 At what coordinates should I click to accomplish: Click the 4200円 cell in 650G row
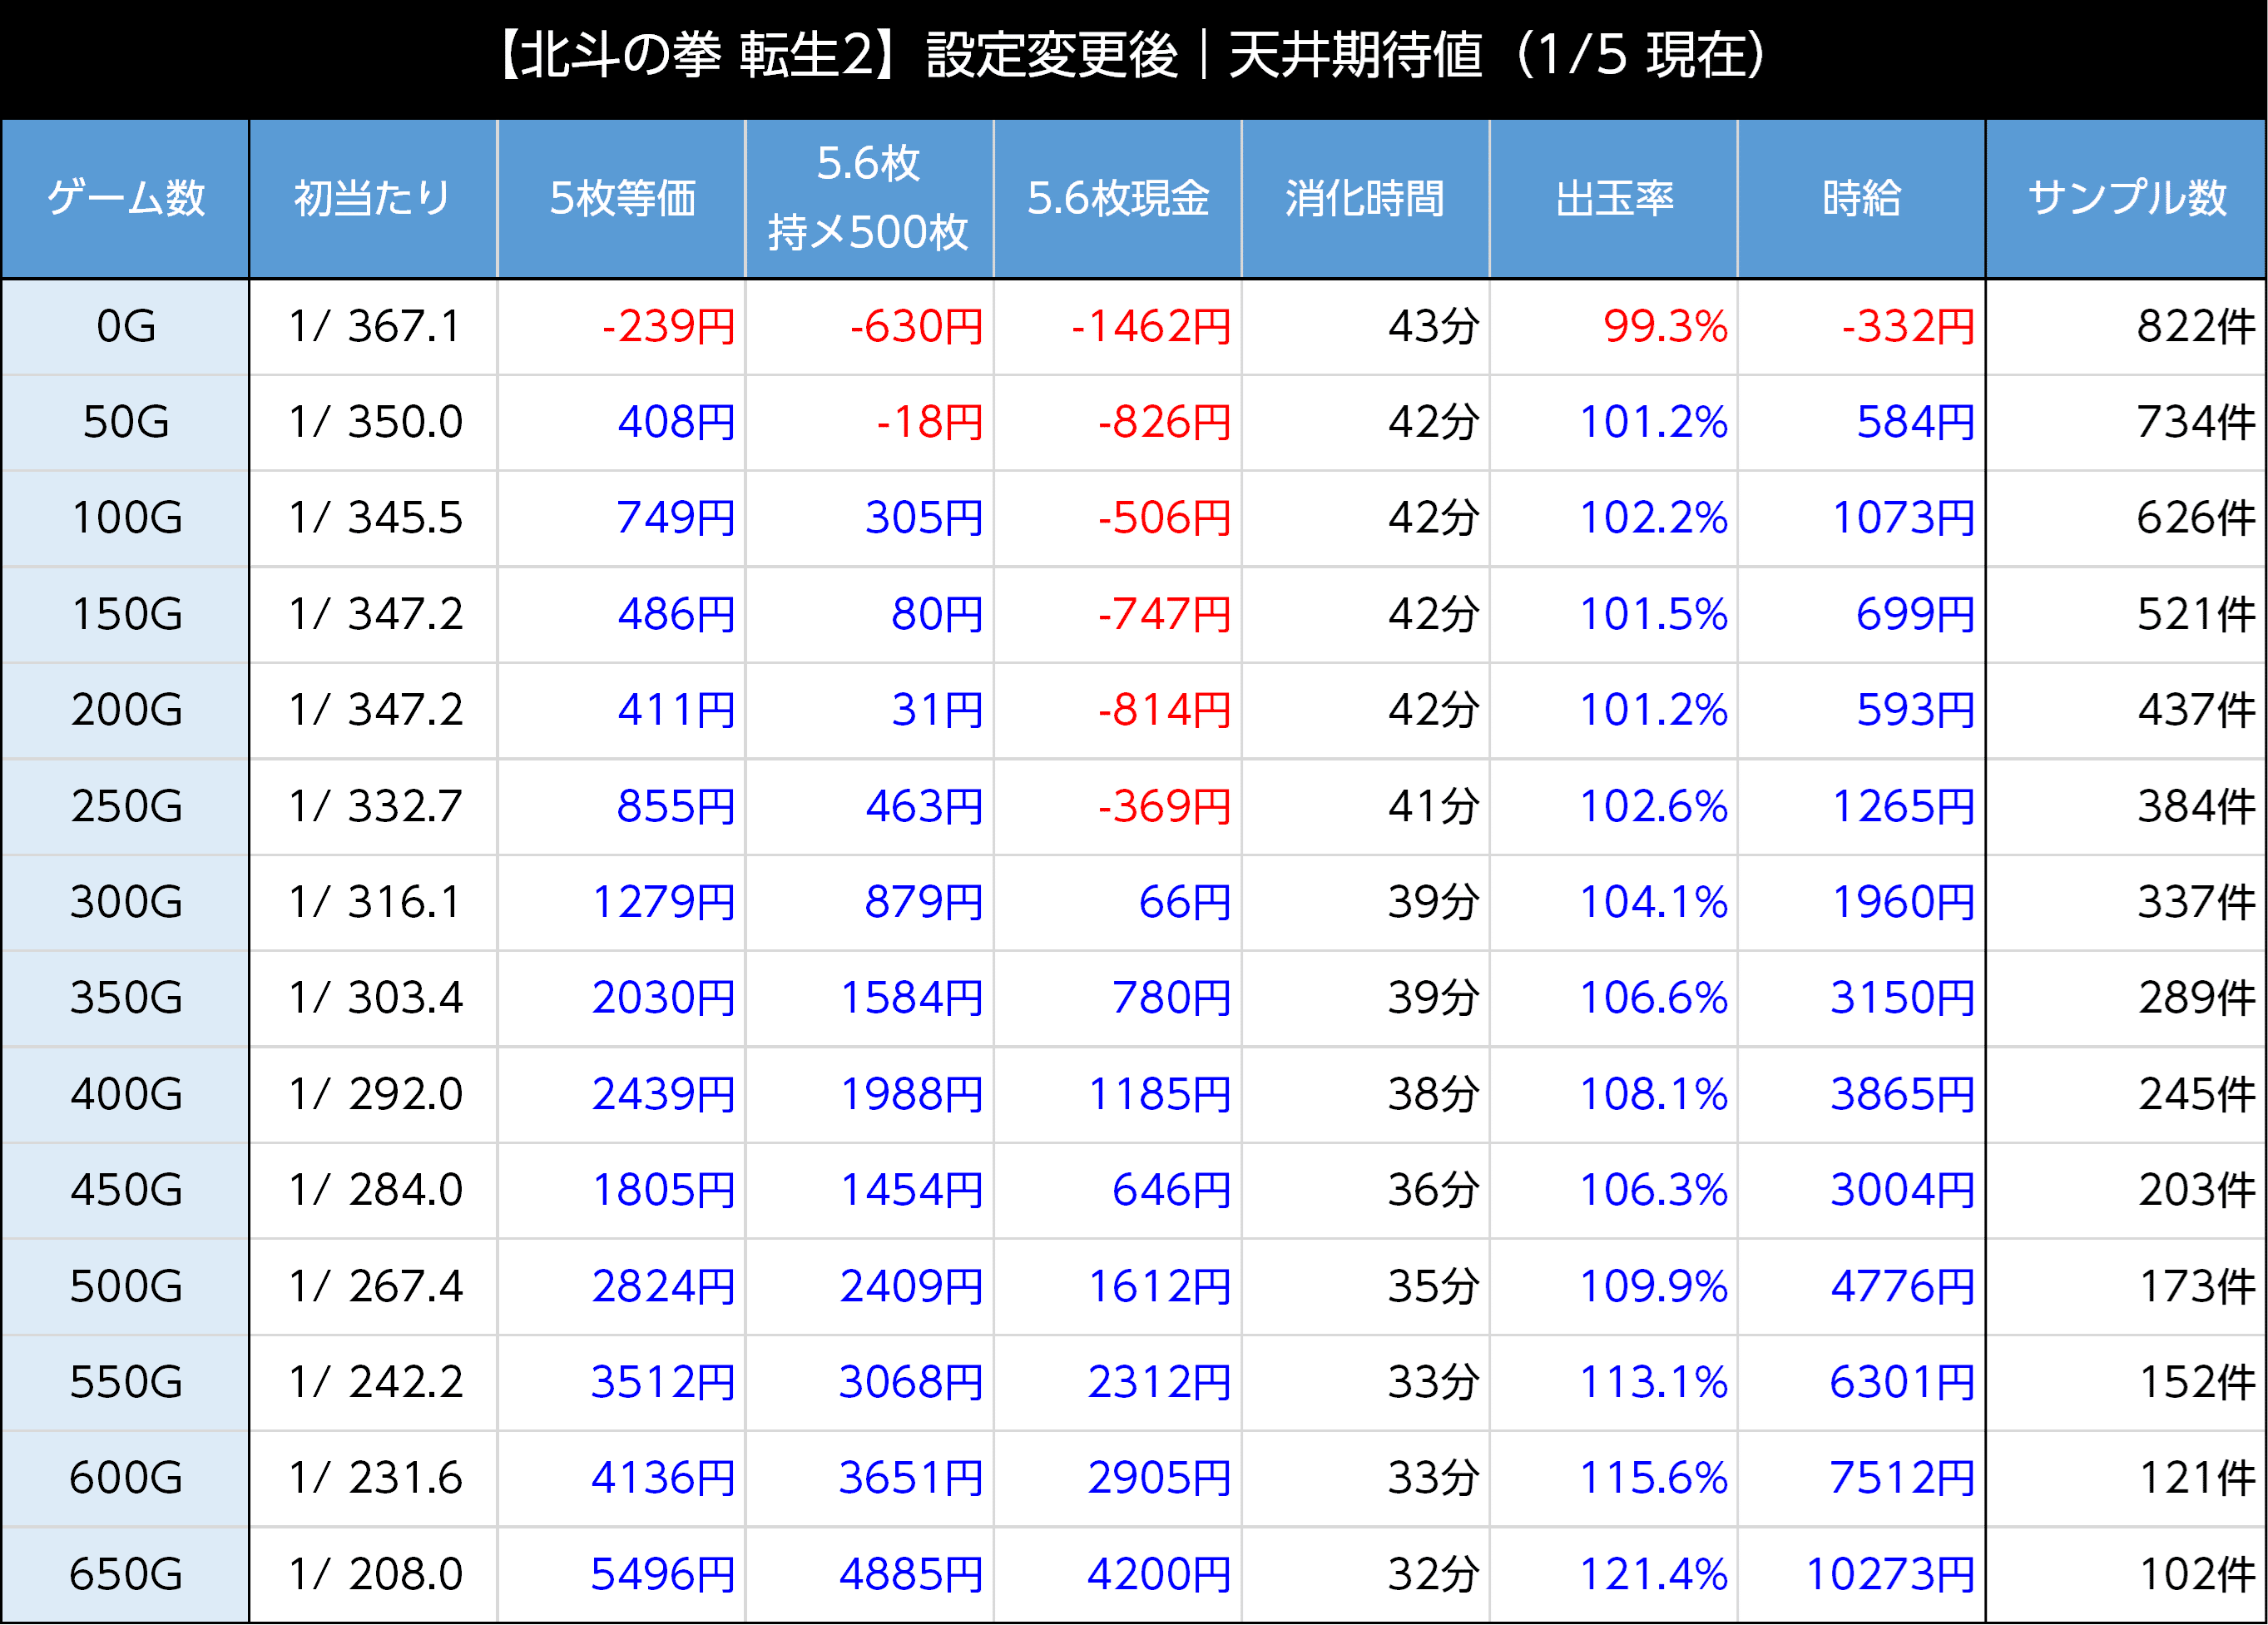pyautogui.click(x=1158, y=1574)
